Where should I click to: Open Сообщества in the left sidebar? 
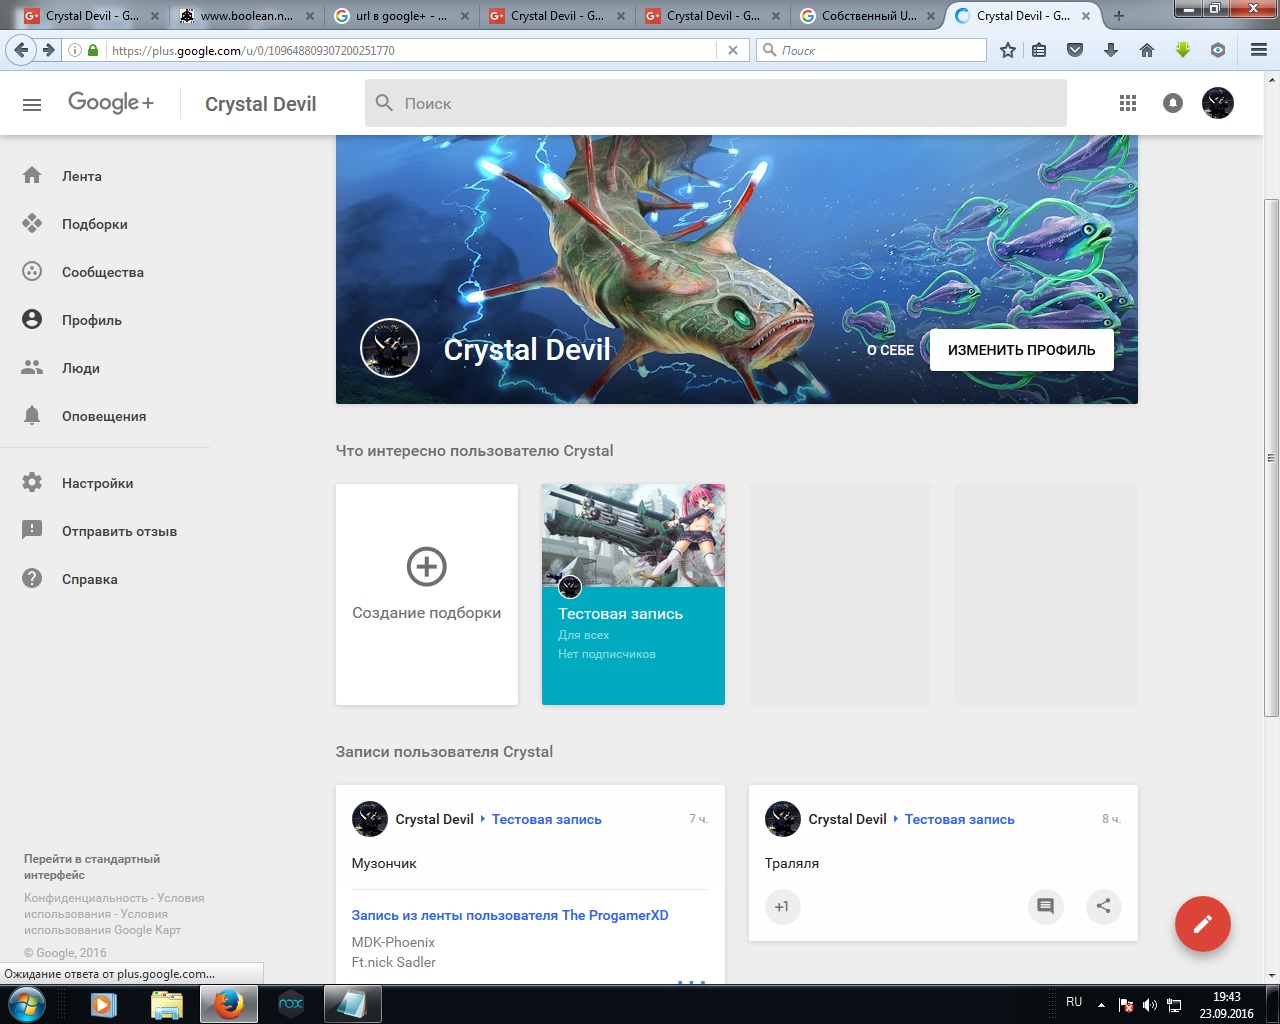click(x=102, y=272)
